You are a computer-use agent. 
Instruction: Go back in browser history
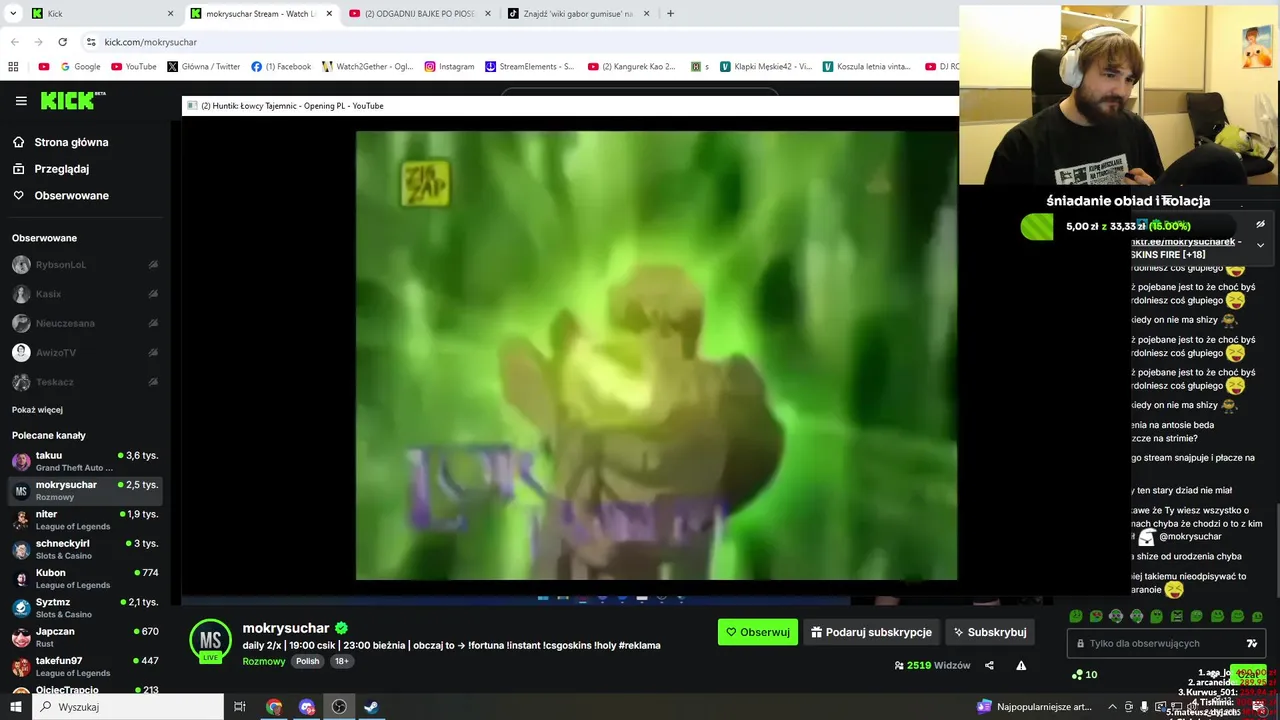[x=14, y=42]
